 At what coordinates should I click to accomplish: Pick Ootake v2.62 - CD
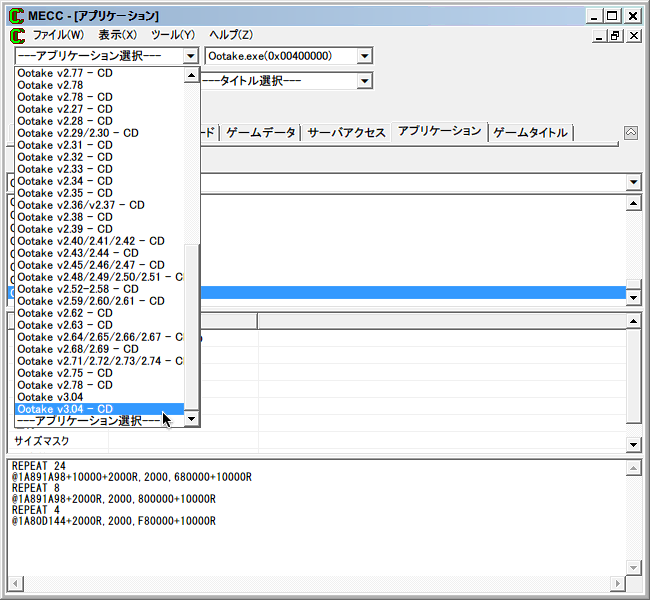tap(99, 313)
